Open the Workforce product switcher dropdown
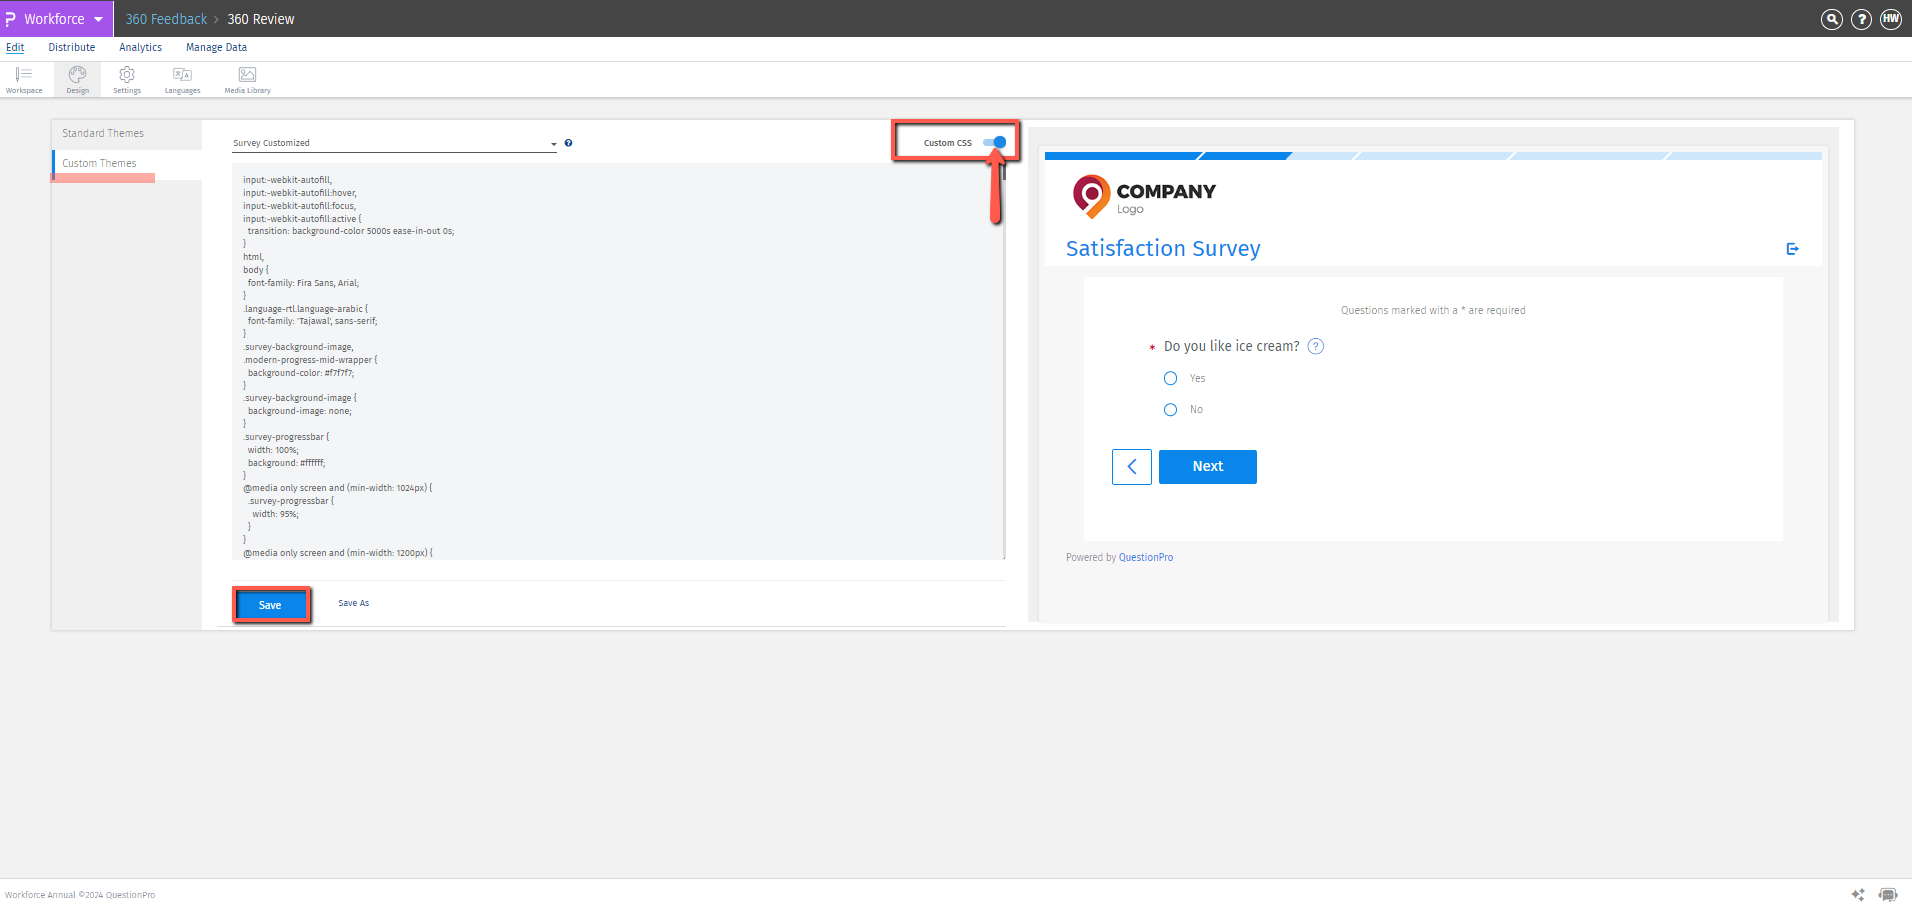This screenshot has width=1912, height=911. (97, 19)
